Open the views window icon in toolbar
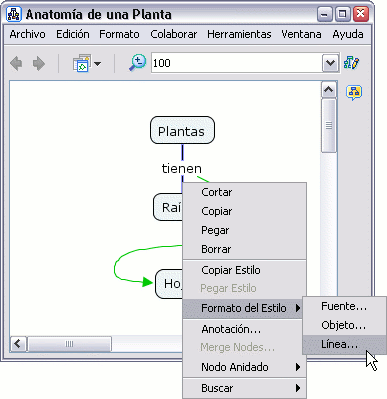Screen dimensions: 387x399 point(82,63)
